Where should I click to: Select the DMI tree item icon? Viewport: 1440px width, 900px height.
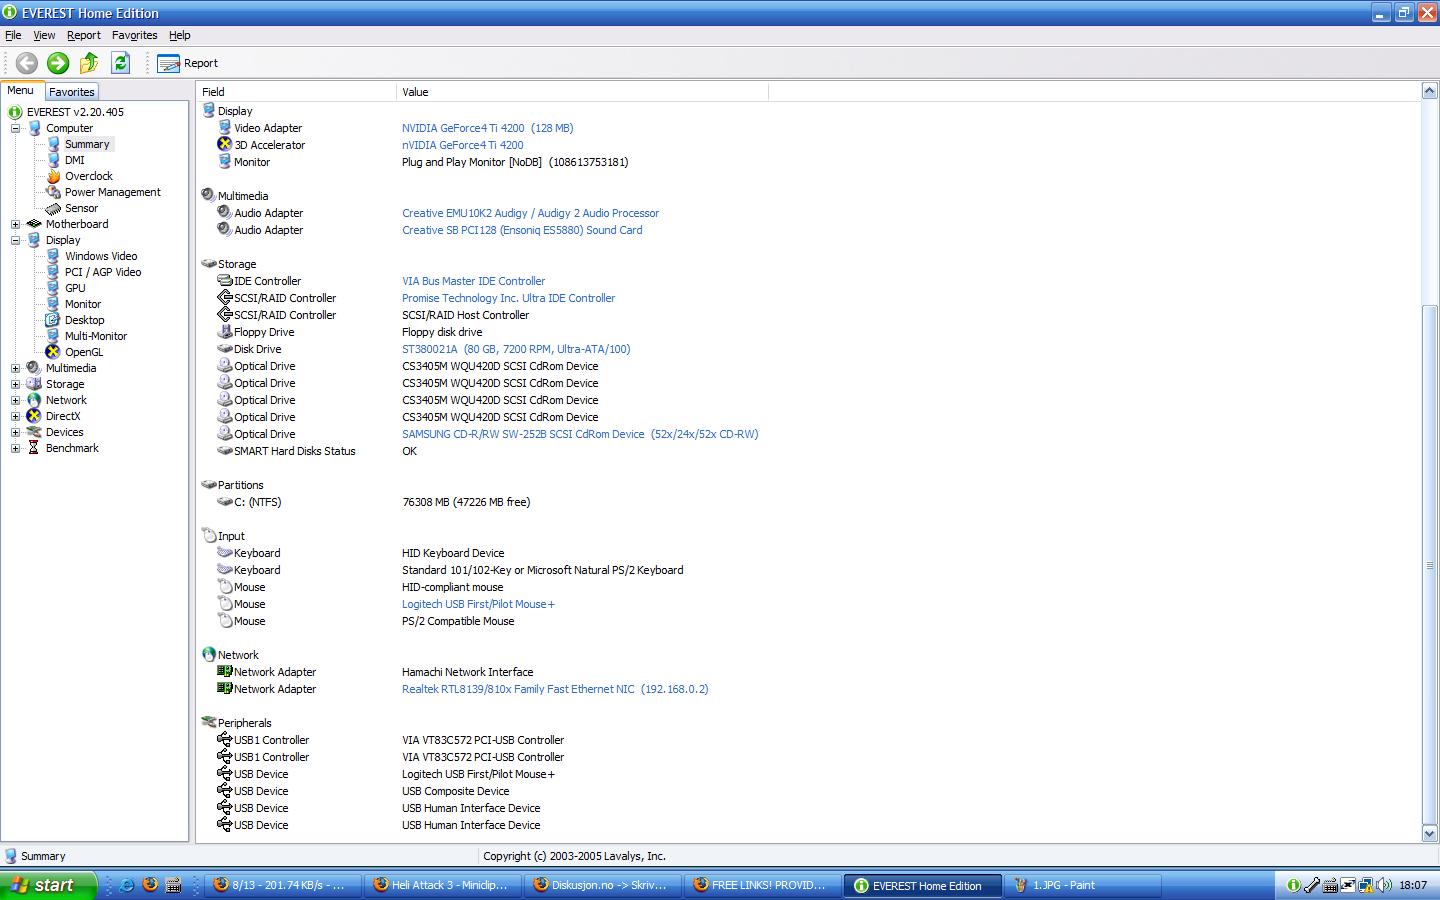(x=53, y=160)
